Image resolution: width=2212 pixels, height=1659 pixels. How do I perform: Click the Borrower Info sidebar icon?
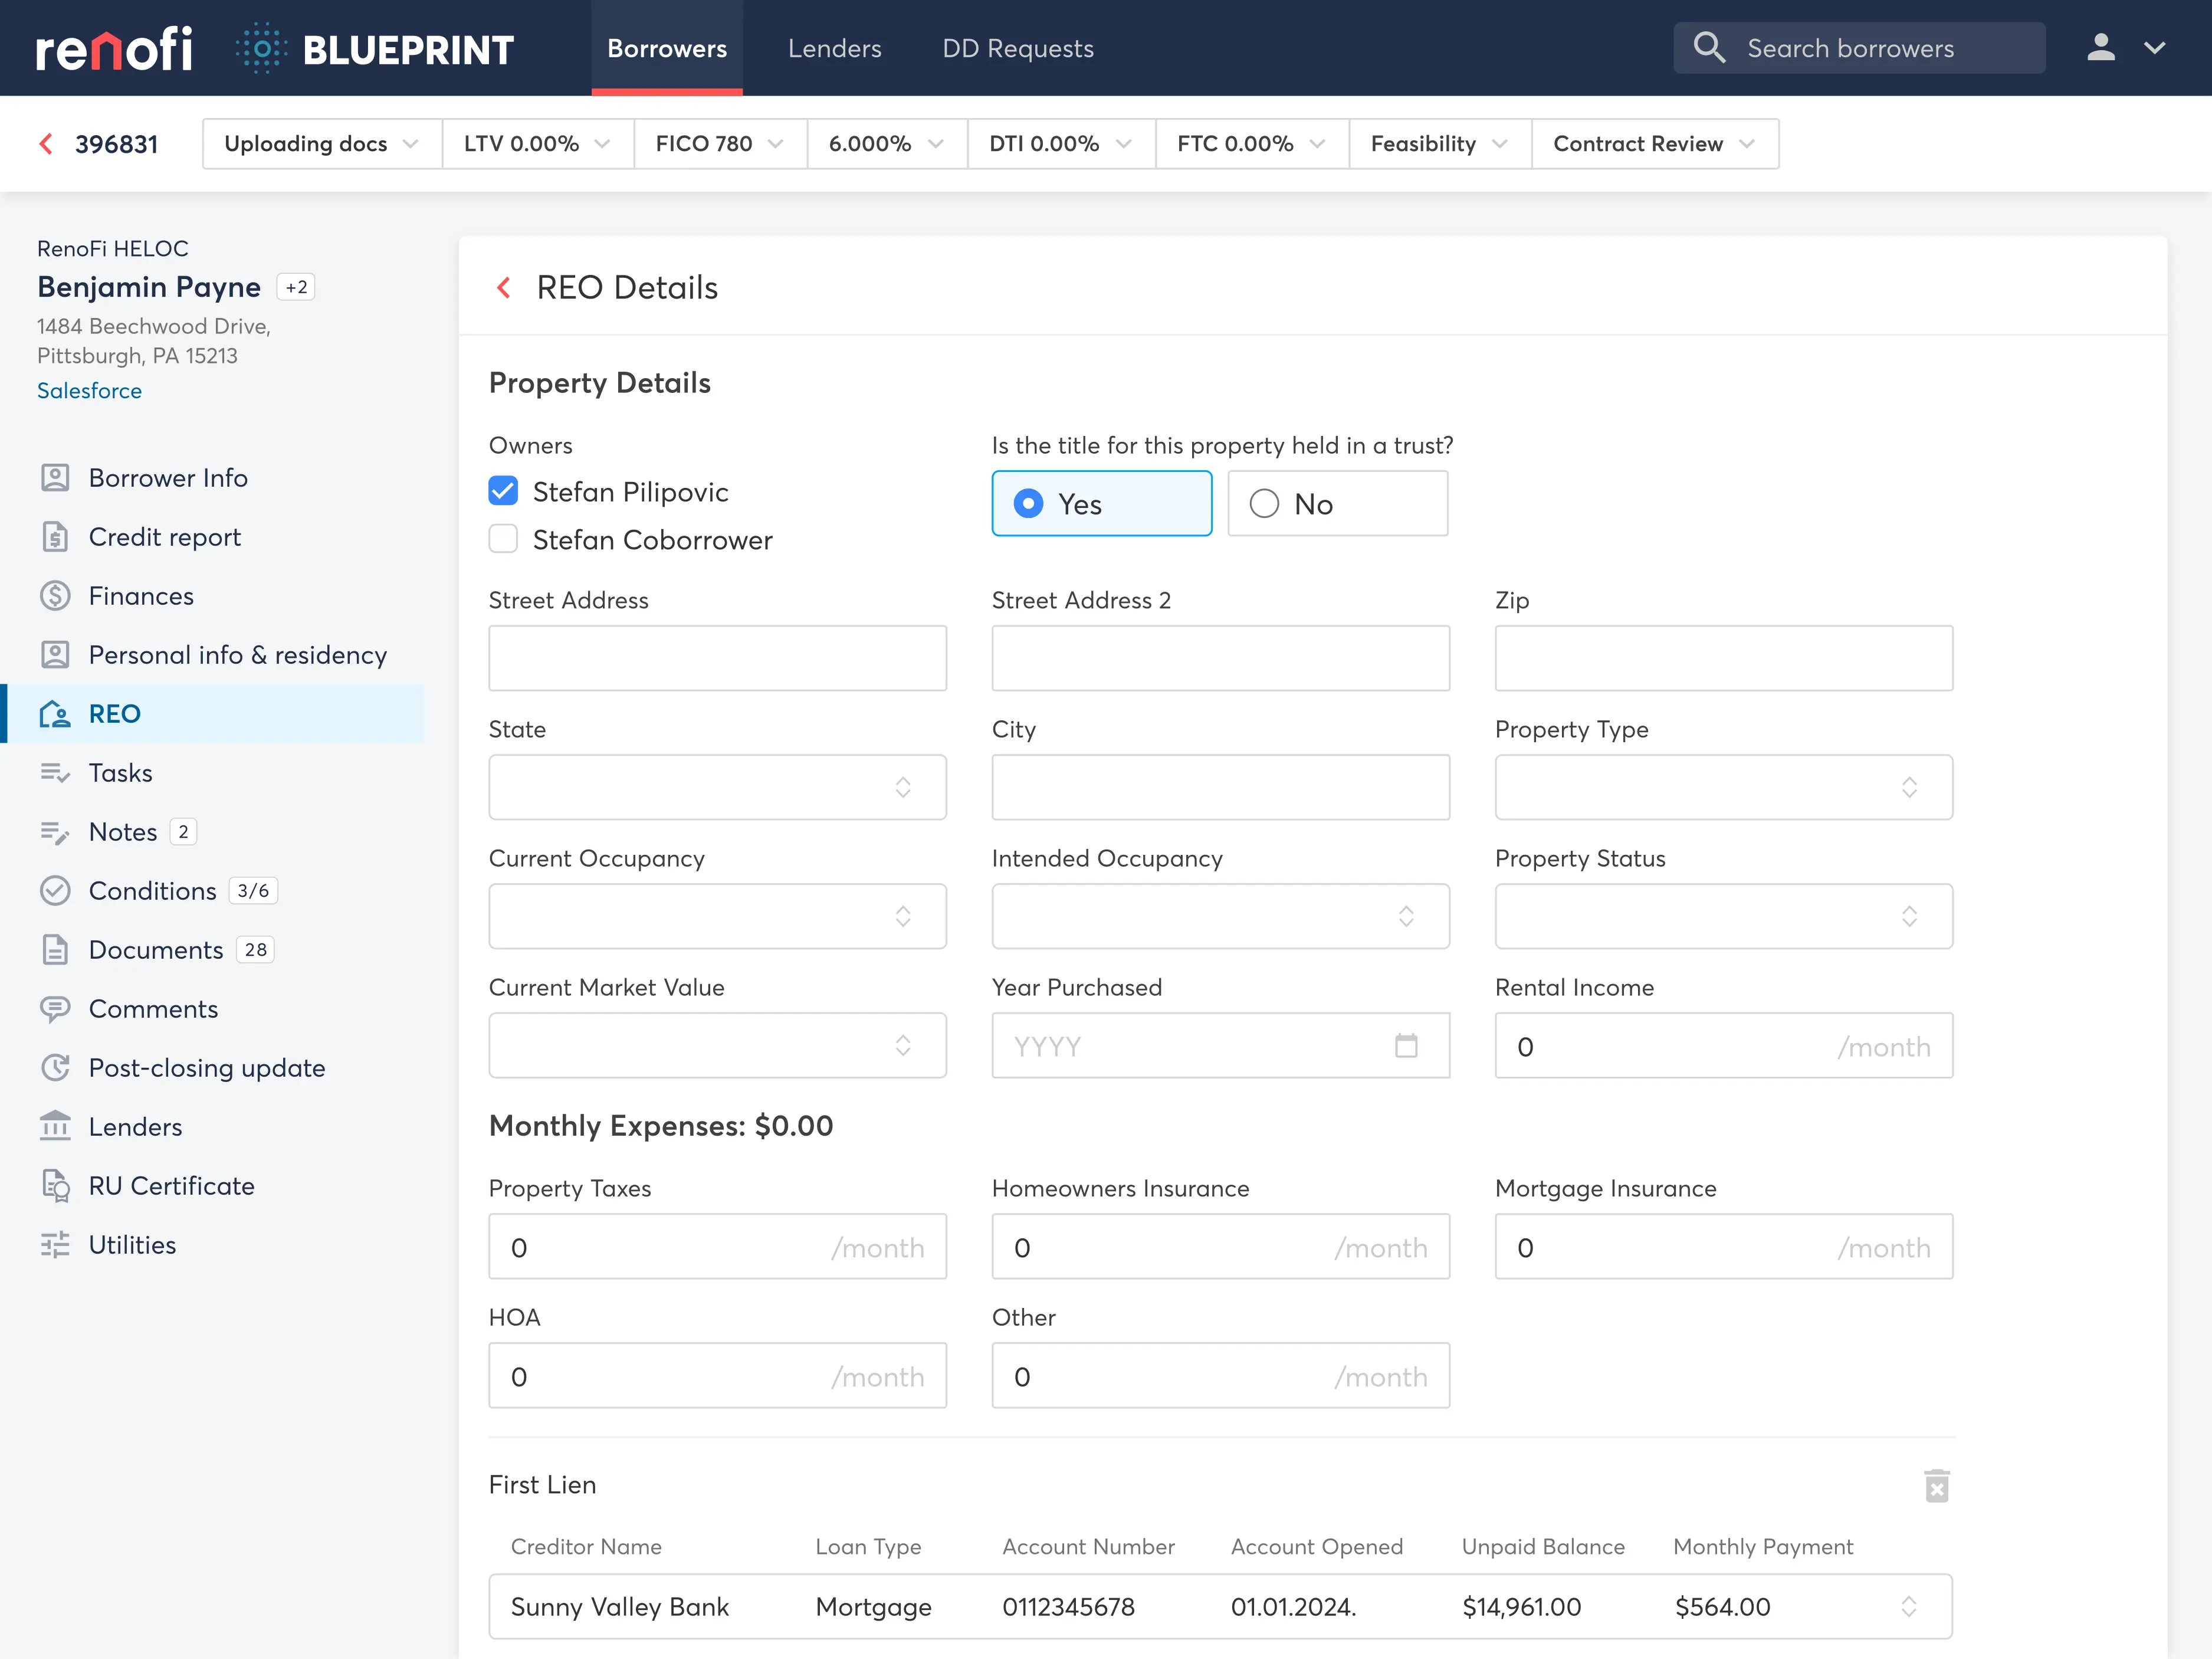click(x=55, y=478)
